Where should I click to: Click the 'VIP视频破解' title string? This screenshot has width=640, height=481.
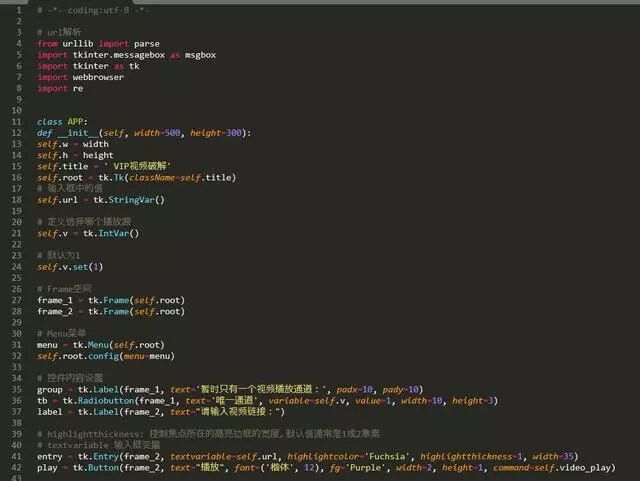coord(137,166)
